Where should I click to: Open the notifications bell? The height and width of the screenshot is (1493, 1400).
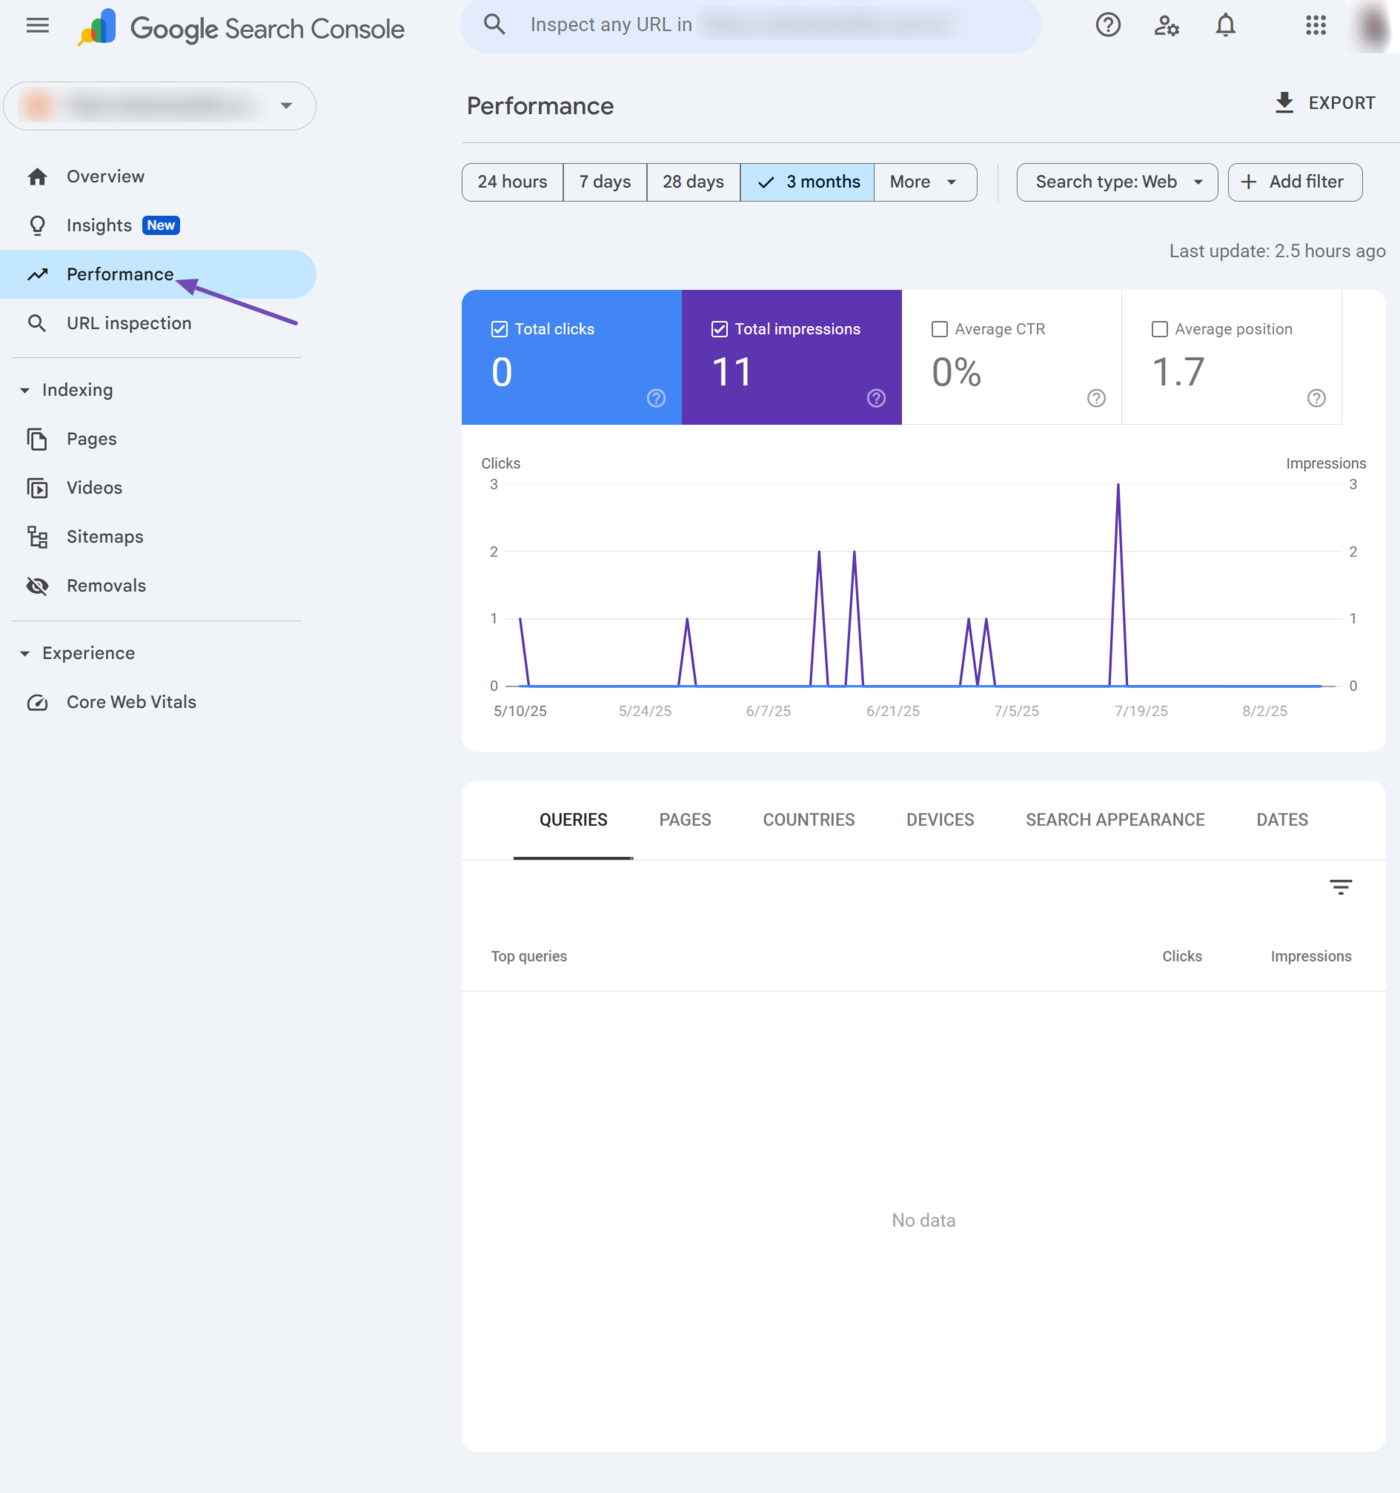(1225, 26)
